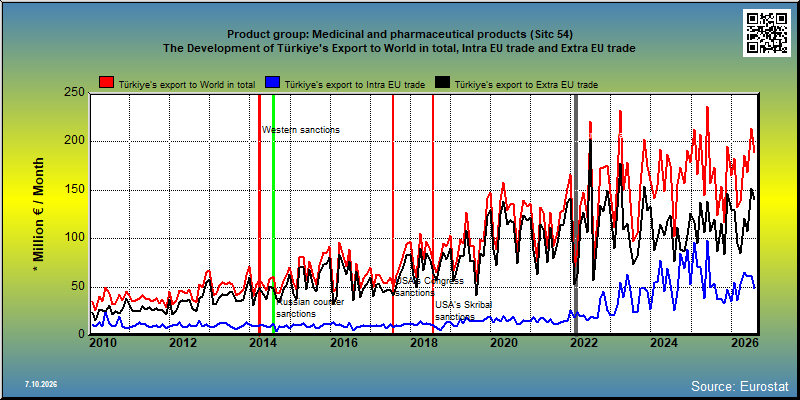800x400 pixels.
Task: Click x-axis year 2012
Action: click(x=182, y=343)
